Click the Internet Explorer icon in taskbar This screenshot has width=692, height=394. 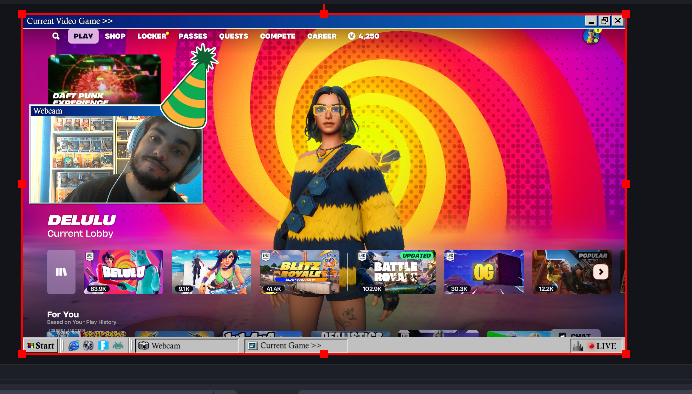pos(74,345)
